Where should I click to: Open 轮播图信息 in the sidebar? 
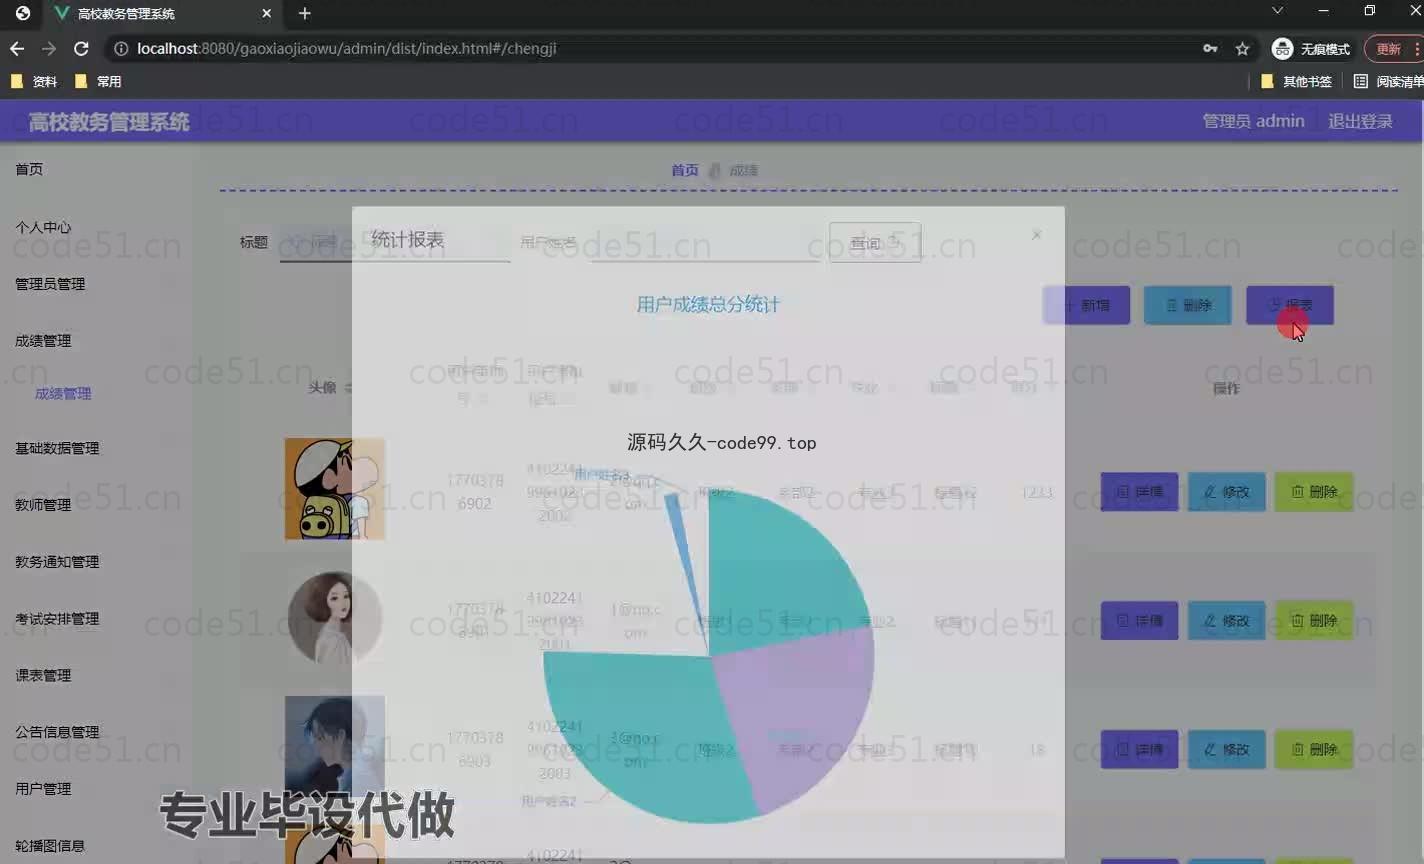50,846
